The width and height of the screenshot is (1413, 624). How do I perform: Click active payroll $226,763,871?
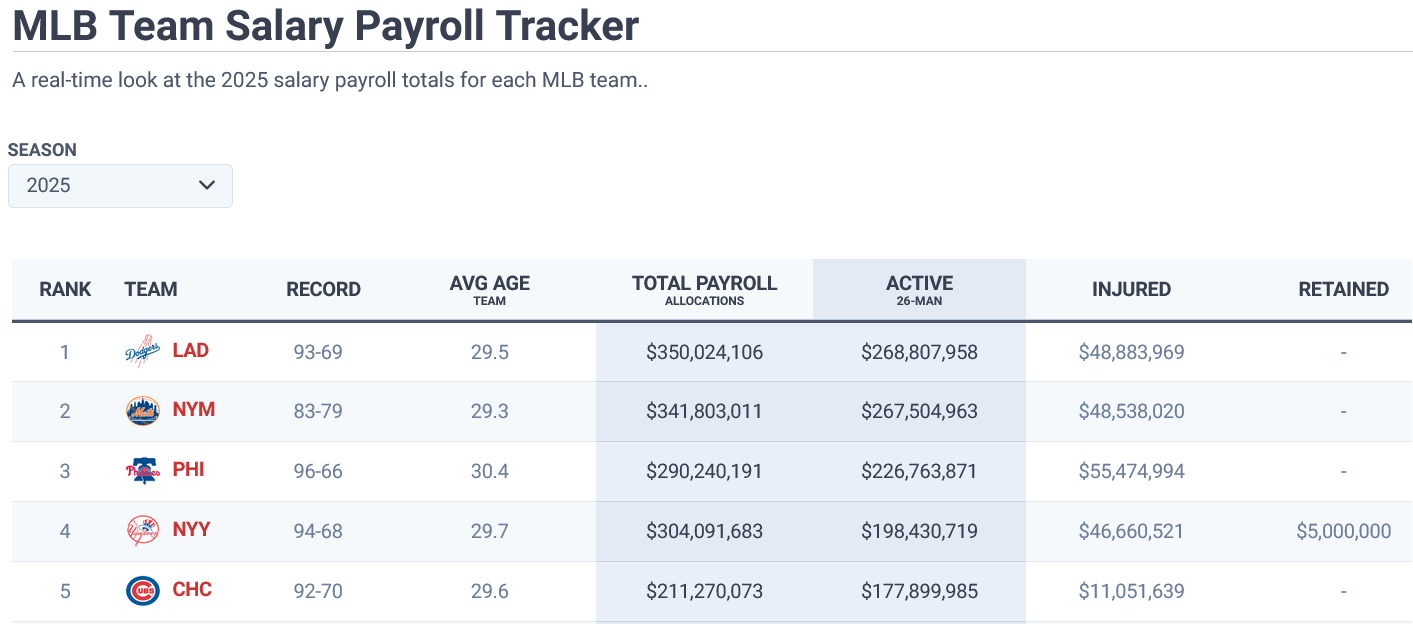coord(919,471)
